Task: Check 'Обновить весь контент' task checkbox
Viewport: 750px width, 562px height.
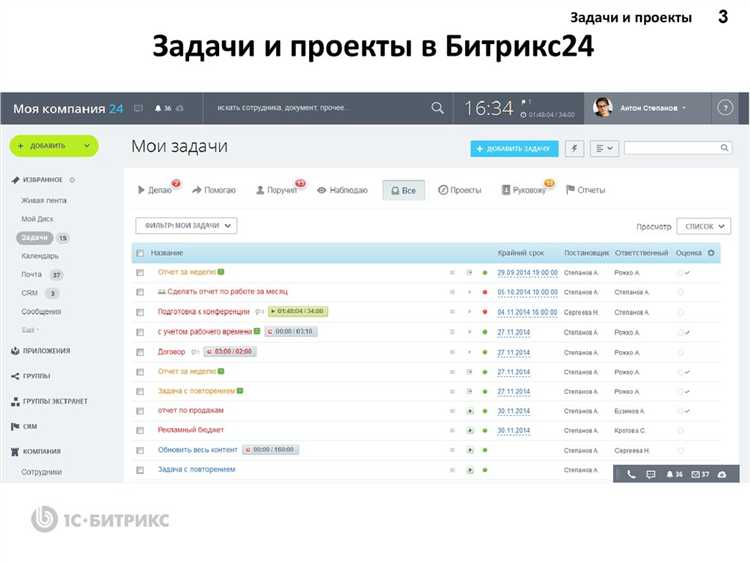Action: tap(140, 451)
